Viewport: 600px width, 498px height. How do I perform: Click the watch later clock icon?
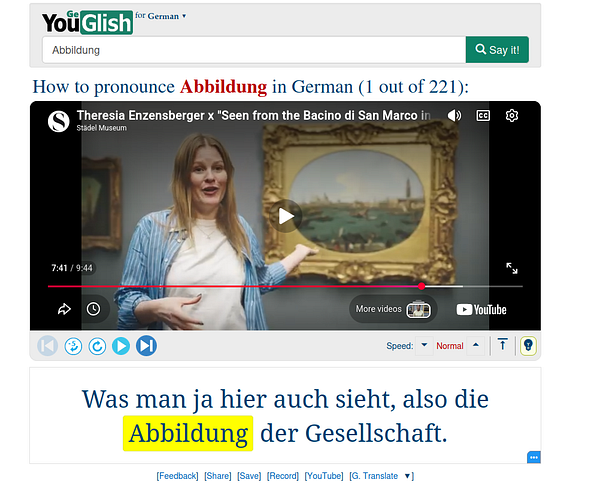pyautogui.click(x=93, y=309)
